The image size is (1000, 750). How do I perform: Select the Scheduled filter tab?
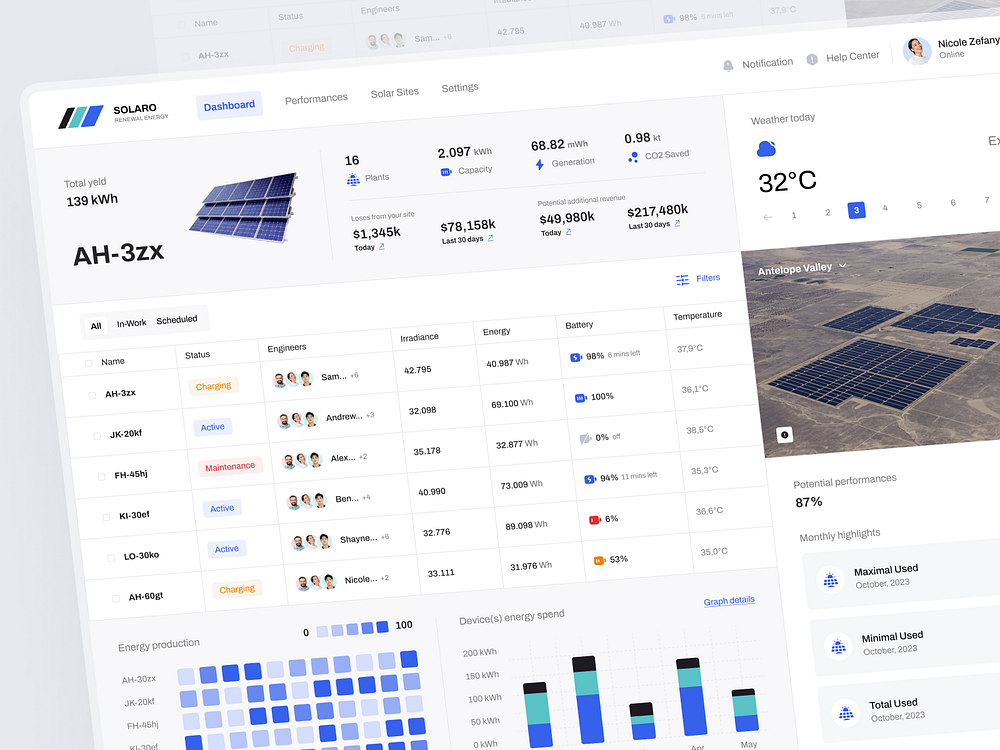[x=177, y=320]
